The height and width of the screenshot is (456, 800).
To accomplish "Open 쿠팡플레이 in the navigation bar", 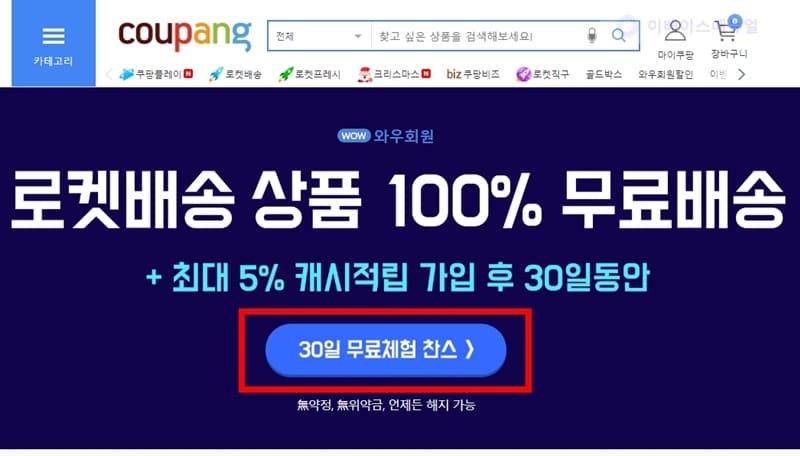I will pos(156,74).
